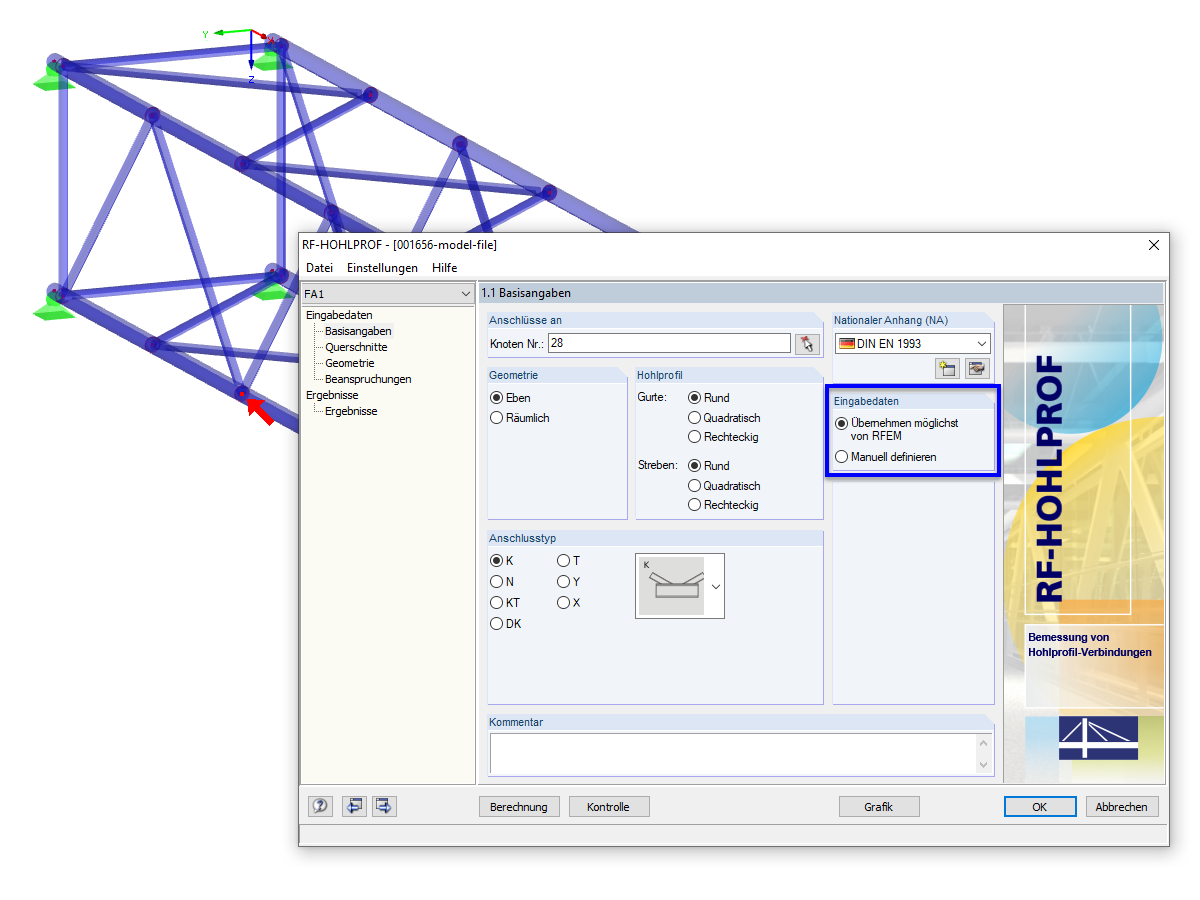This screenshot has width=1200, height=900.
Task: Choose Rund for Gurte
Action: [694, 398]
